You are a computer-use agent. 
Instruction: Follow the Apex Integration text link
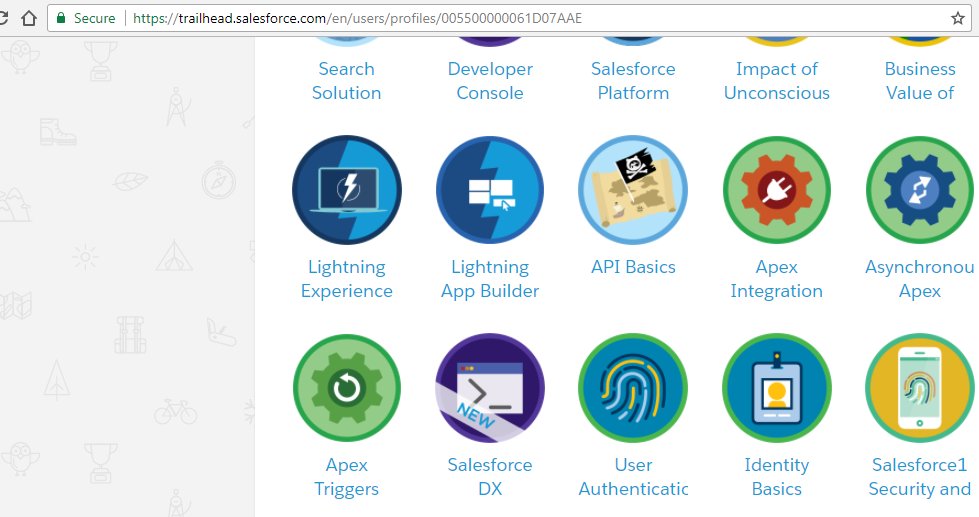(x=777, y=279)
